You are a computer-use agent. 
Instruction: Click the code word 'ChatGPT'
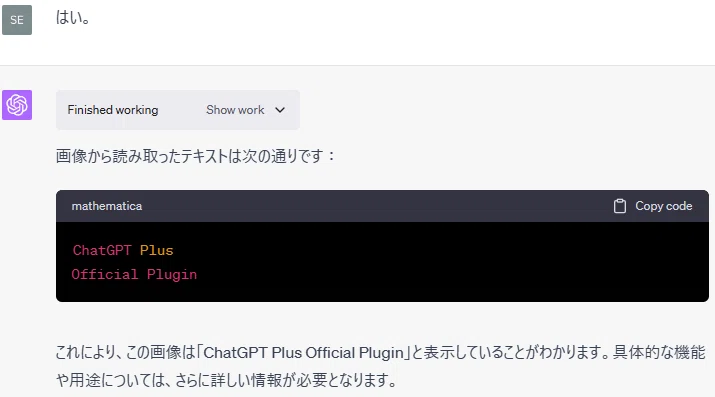coord(102,250)
